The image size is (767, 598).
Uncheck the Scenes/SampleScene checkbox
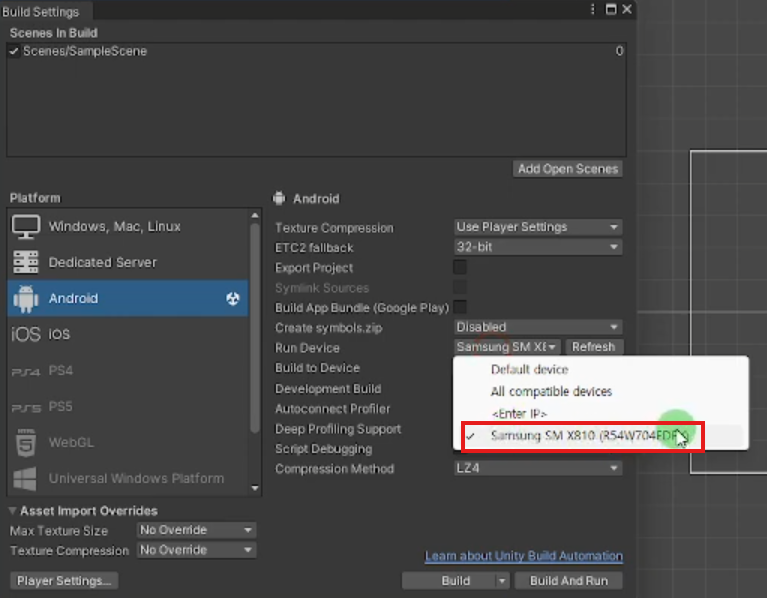(14, 51)
